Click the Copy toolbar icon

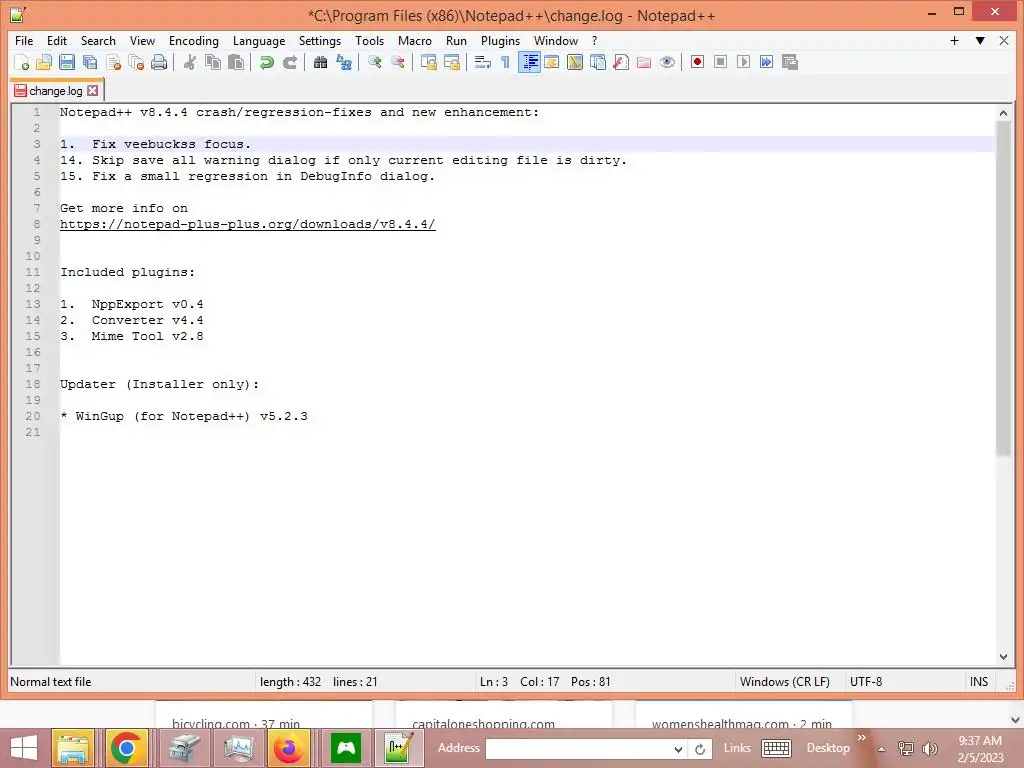(213, 62)
